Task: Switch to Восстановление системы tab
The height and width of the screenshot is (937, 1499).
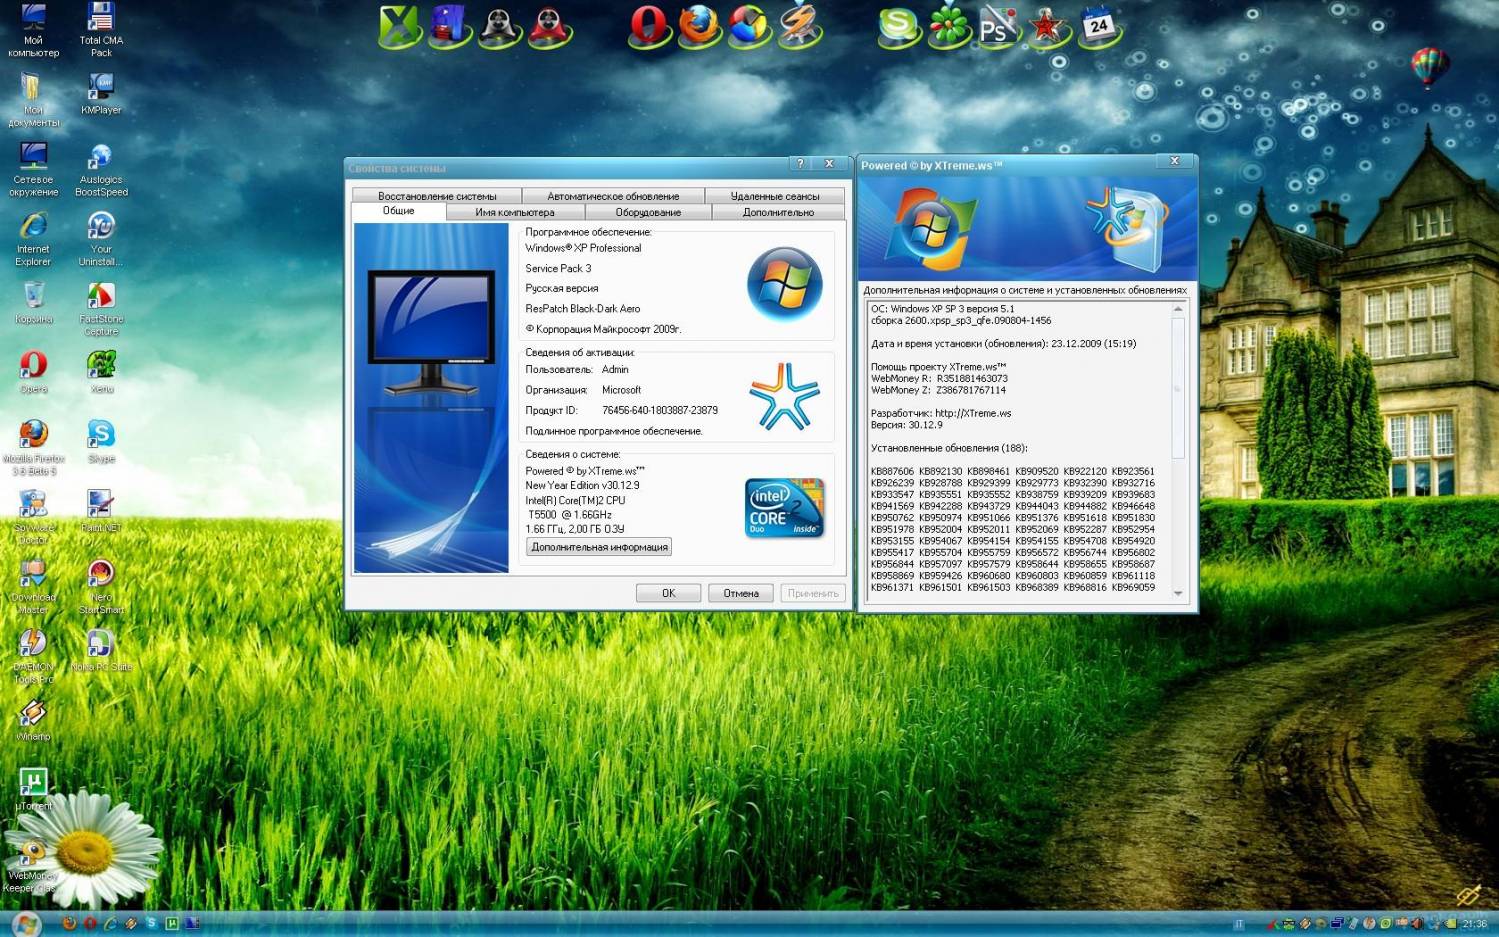Action: (x=437, y=196)
